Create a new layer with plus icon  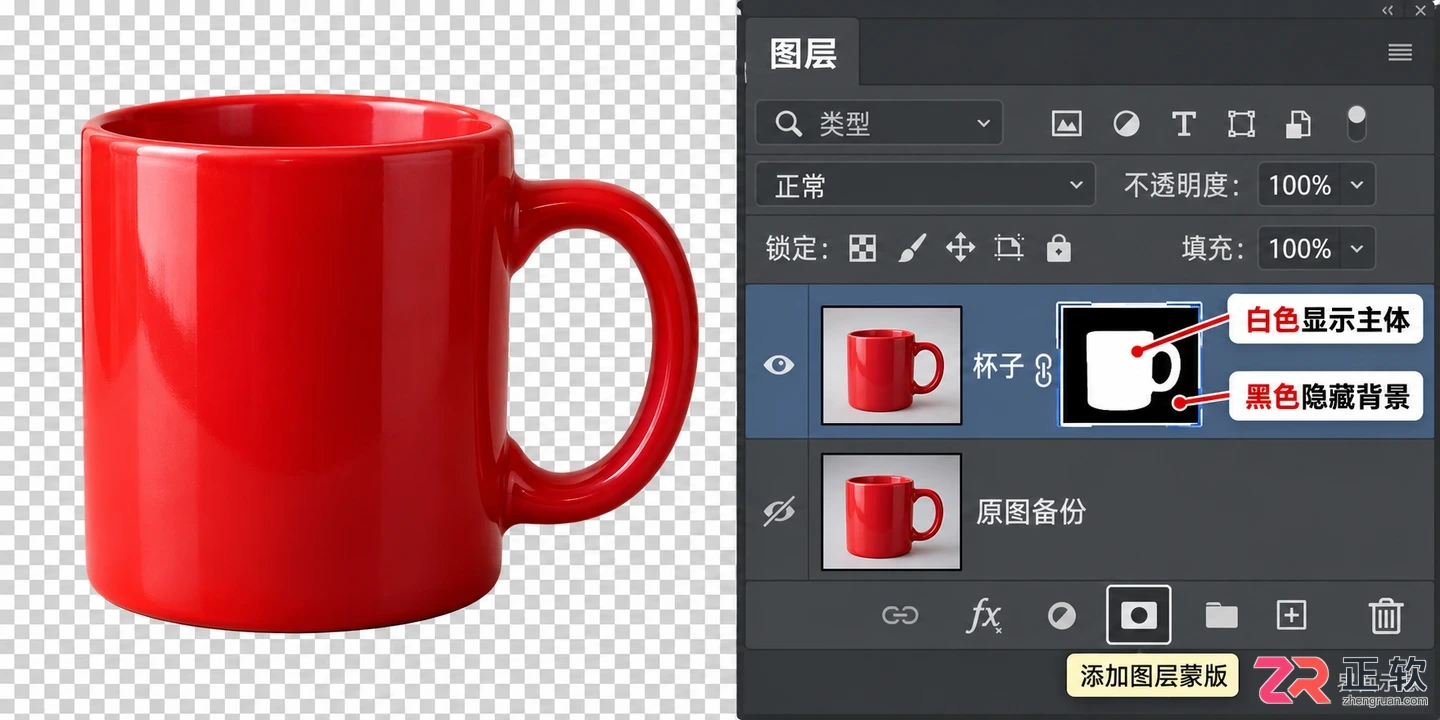(x=1291, y=615)
